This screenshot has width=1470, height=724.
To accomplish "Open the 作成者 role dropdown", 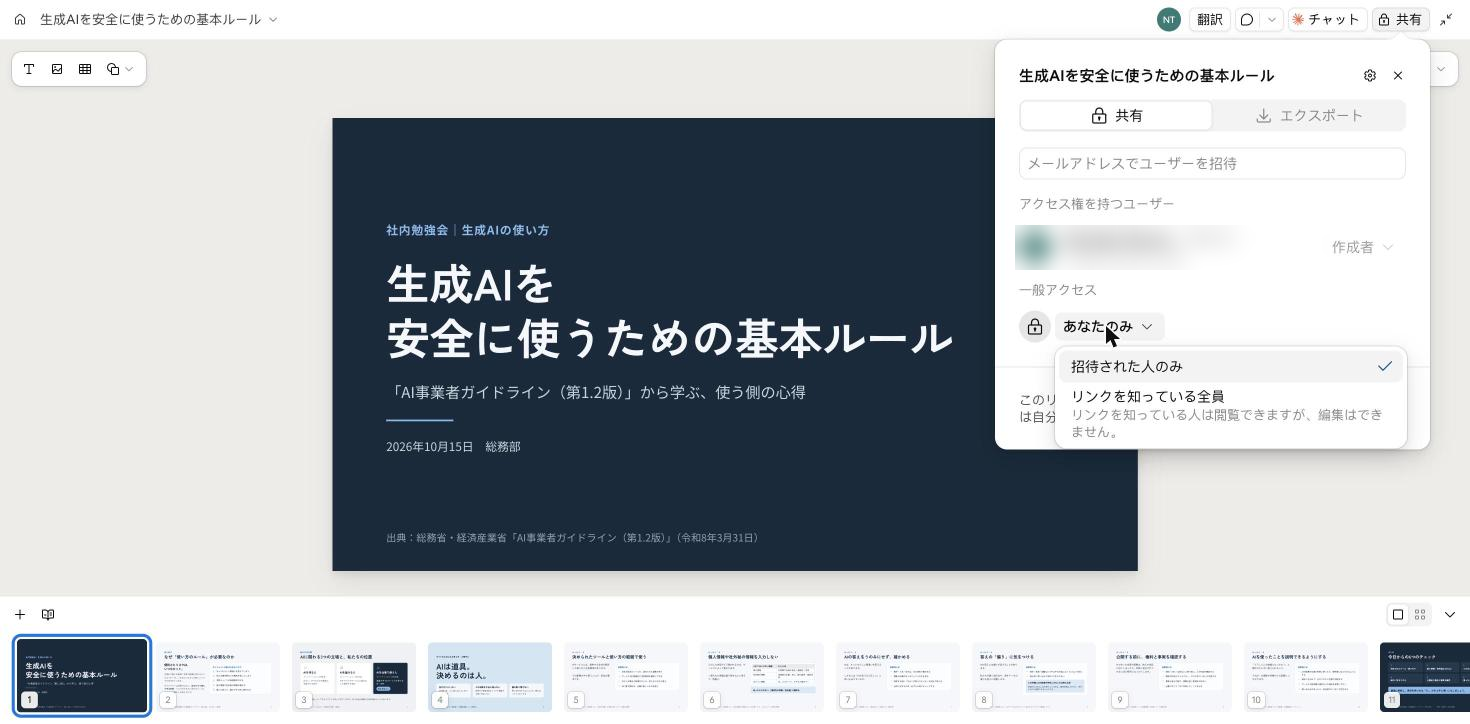I will pos(1362,247).
